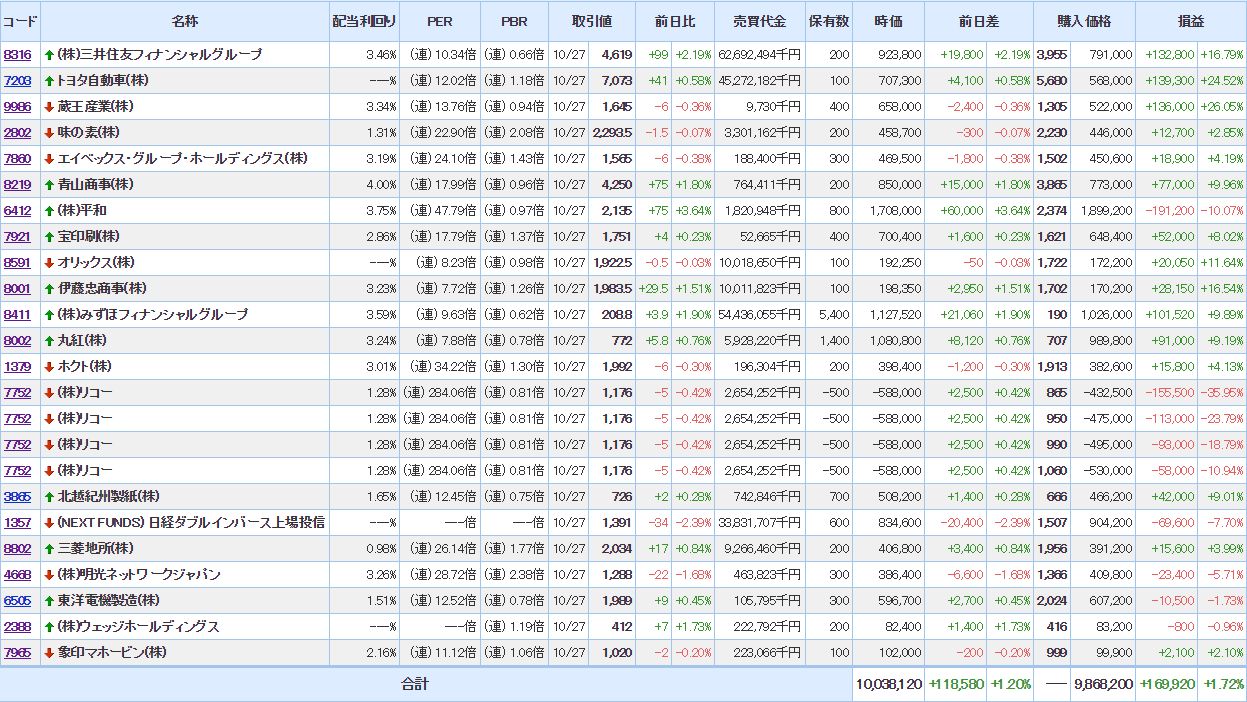Viewport: 1247px width, 702px height.
Task: Select the 伊藤忠商事 stock name
Action: (102, 288)
